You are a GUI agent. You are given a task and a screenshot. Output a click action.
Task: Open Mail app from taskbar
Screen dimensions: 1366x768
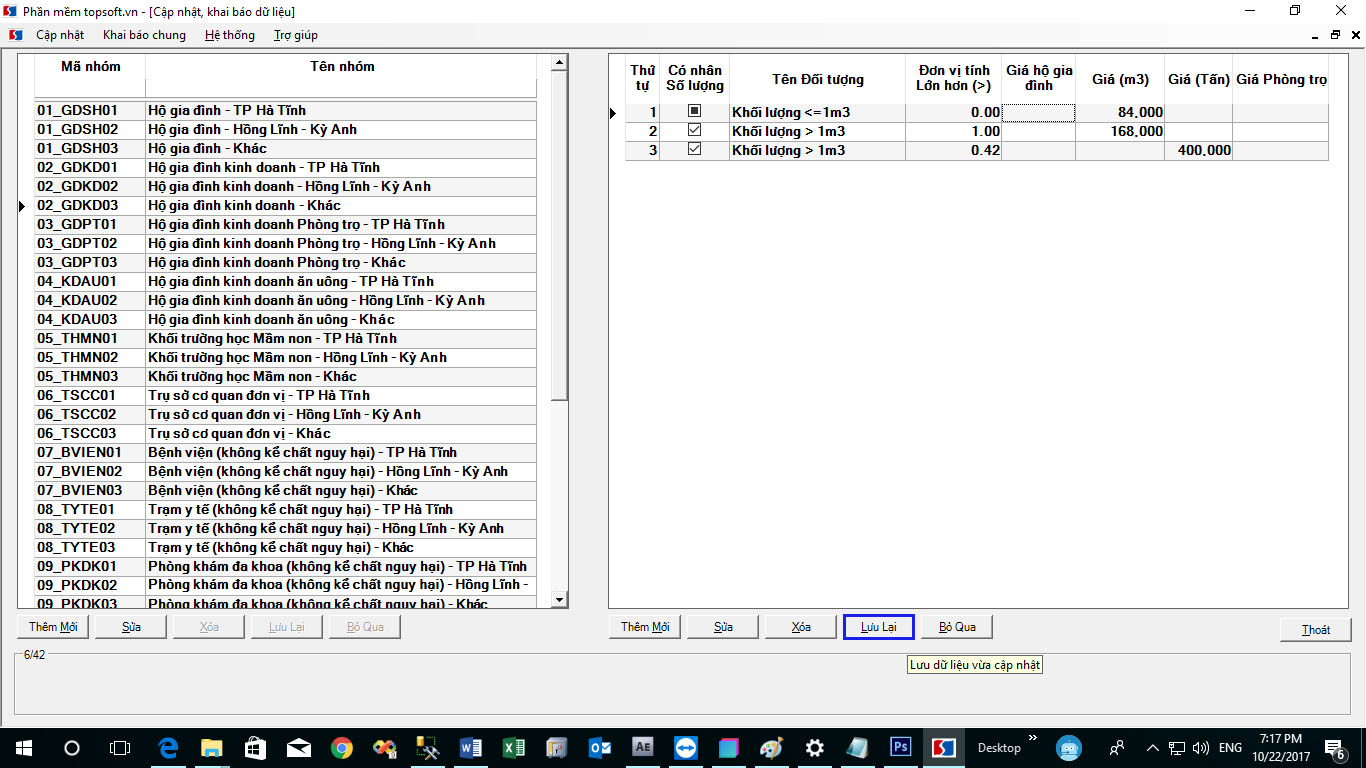click(298, 747)
